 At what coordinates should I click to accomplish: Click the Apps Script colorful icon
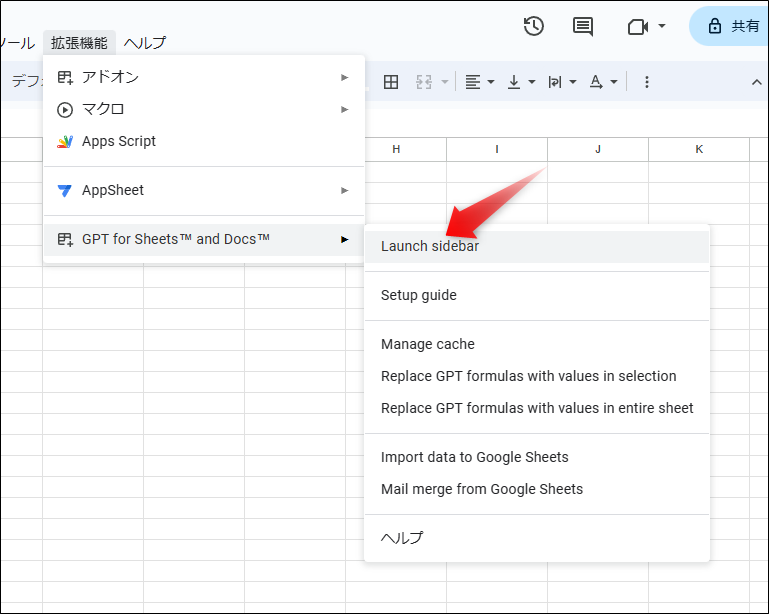[x=65, y=141]
